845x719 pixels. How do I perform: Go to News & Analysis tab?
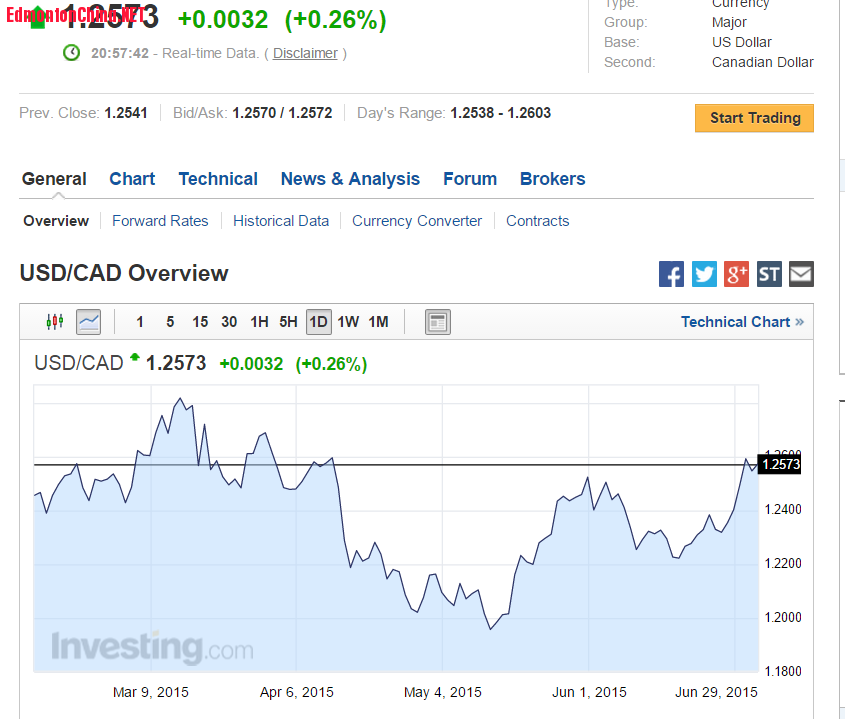click(350, 179)
